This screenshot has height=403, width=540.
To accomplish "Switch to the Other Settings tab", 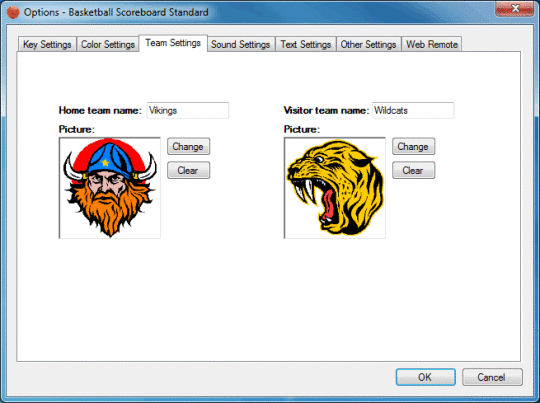I will click(x=368, y=44).
